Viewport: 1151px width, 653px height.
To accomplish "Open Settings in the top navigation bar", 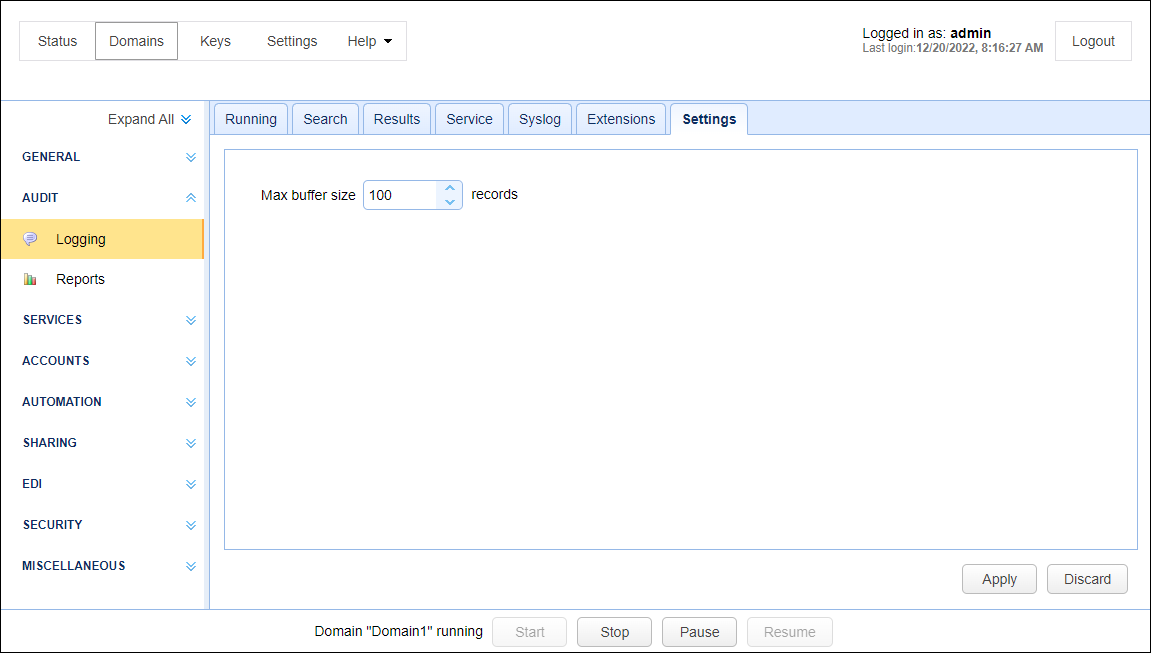I will click(292, 41).
